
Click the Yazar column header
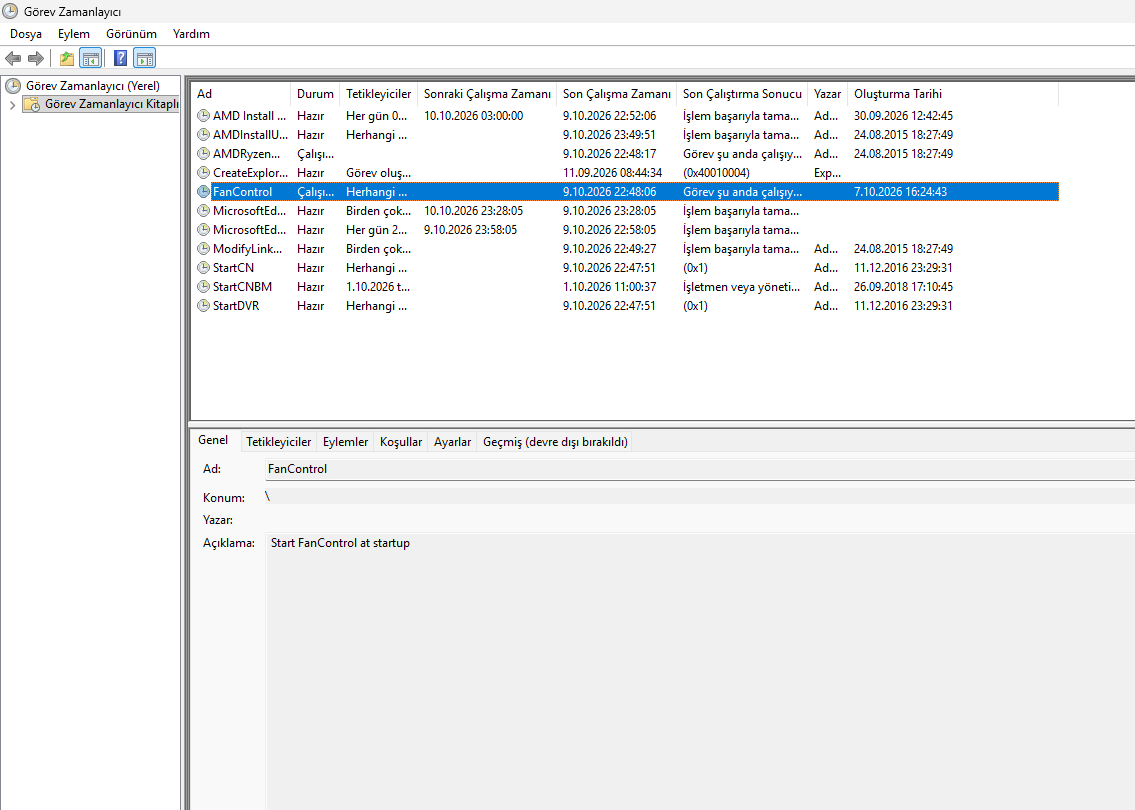827,94
